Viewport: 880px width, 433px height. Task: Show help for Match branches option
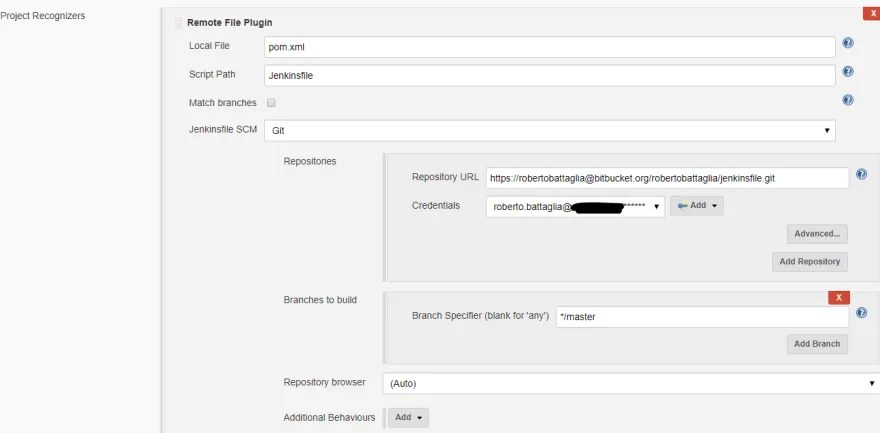click(847, 100)
